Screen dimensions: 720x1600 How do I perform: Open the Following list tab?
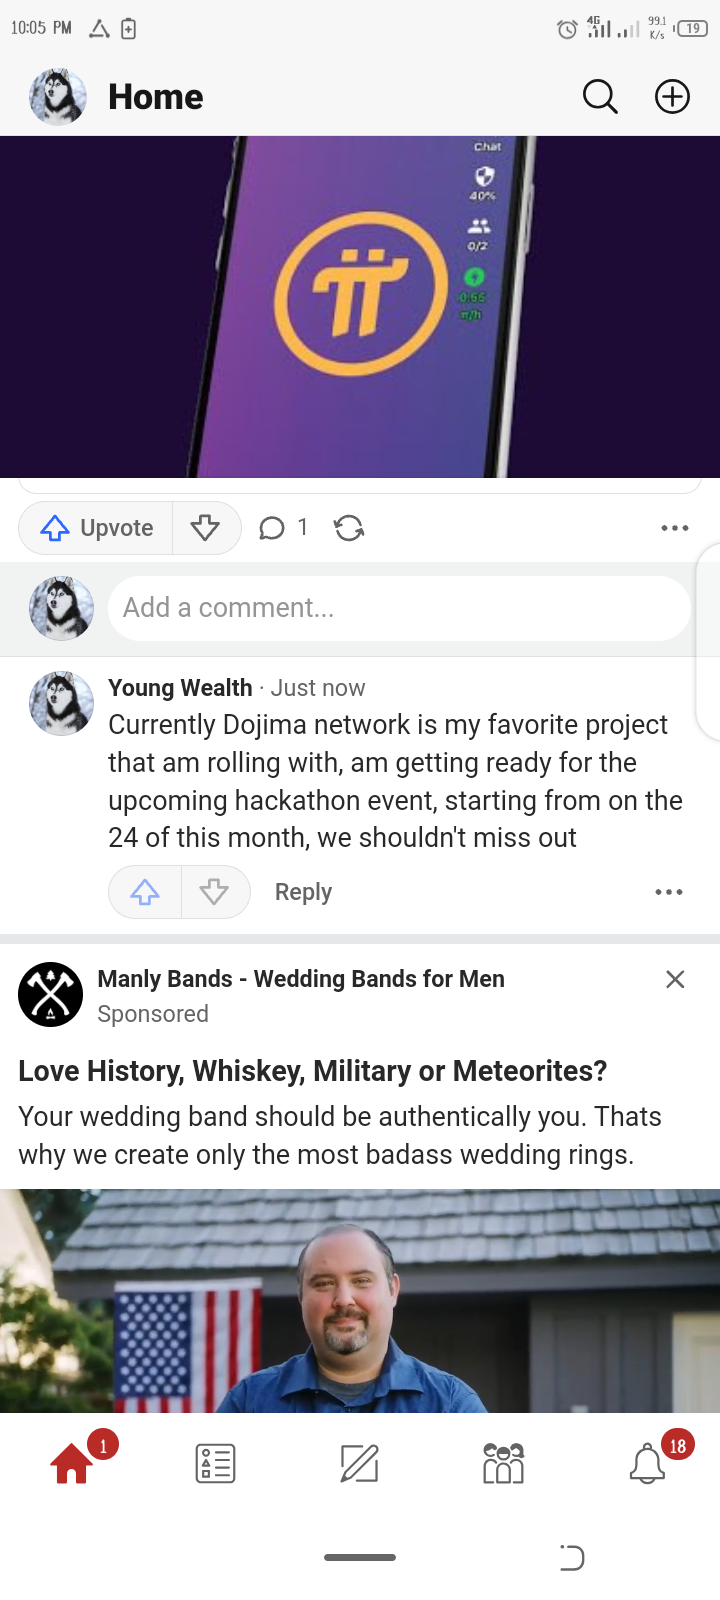pyautogui.click(x=216, y=1463)
